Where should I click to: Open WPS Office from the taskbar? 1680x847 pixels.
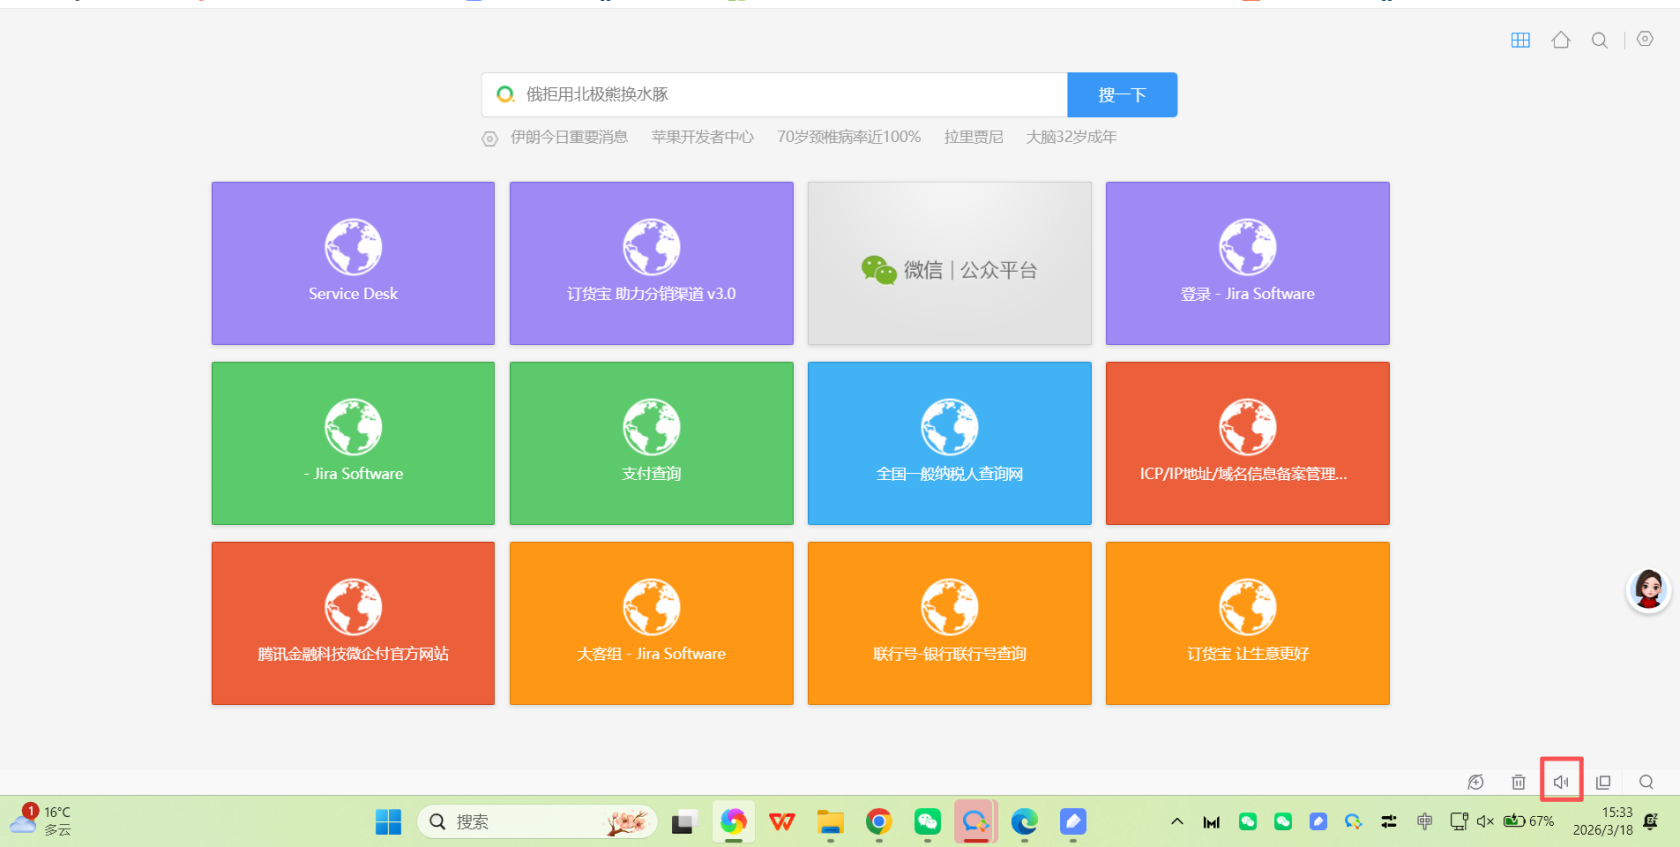(x=782, y=822)
